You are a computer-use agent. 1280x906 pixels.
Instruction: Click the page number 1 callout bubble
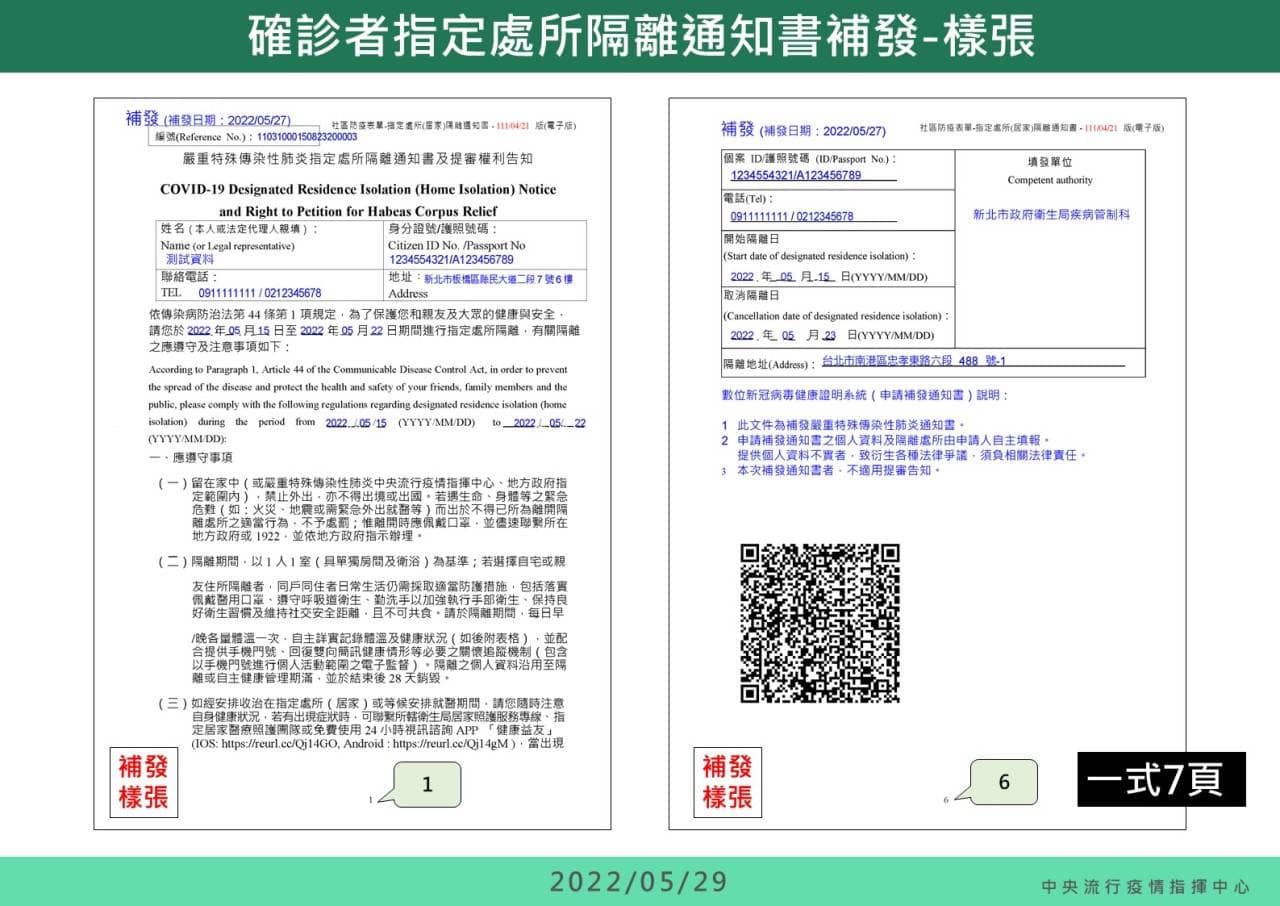coord(427,784)
